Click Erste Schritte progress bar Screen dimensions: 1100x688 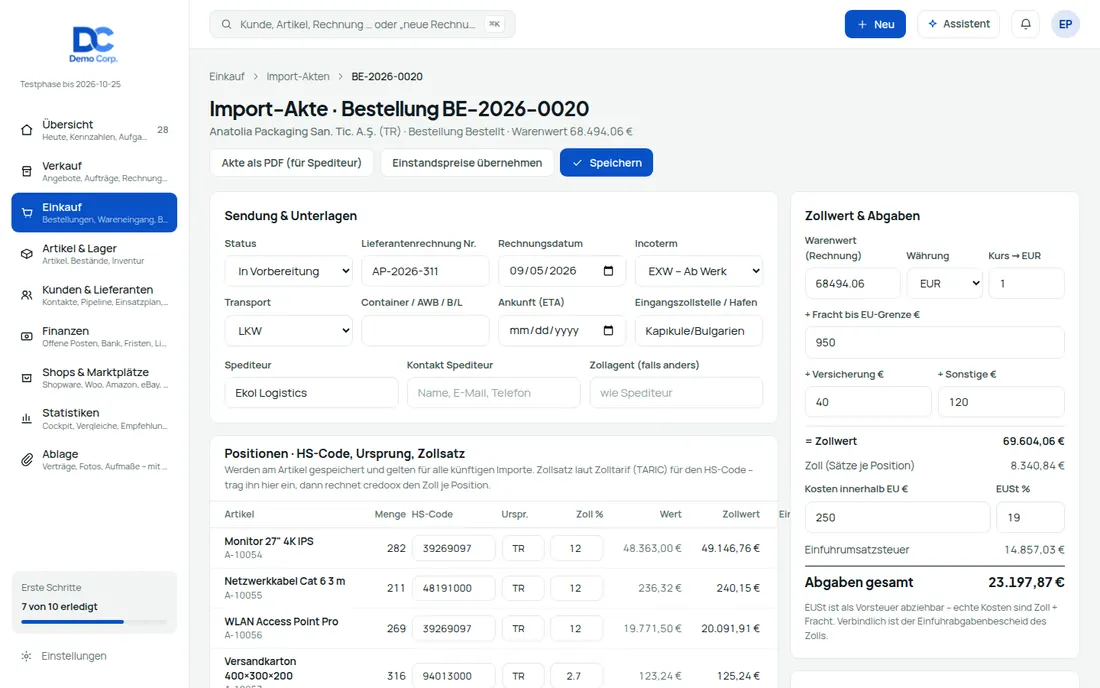(x=94, y=621)
